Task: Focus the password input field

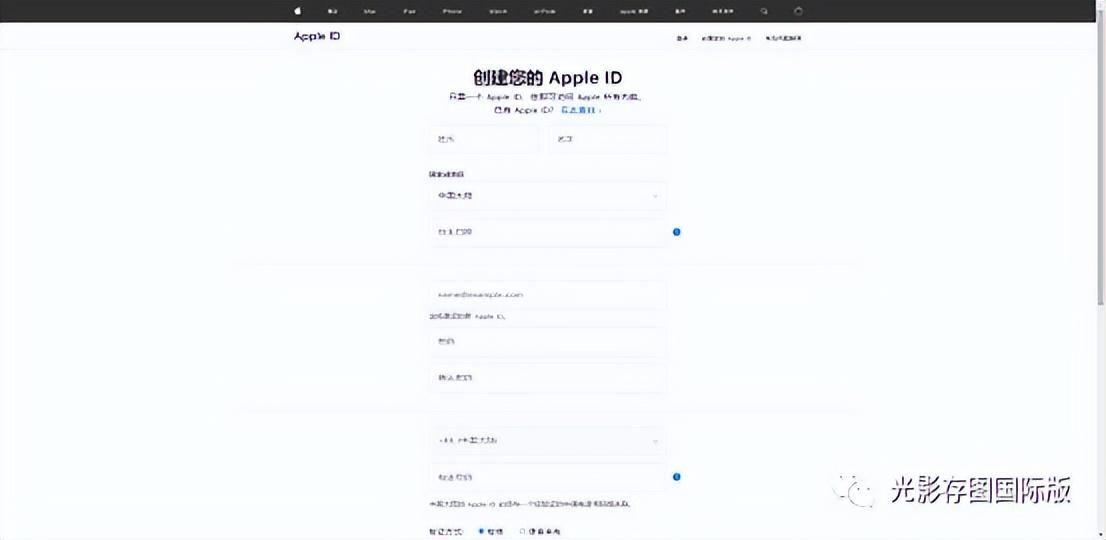Action: (x=547, y=342)
